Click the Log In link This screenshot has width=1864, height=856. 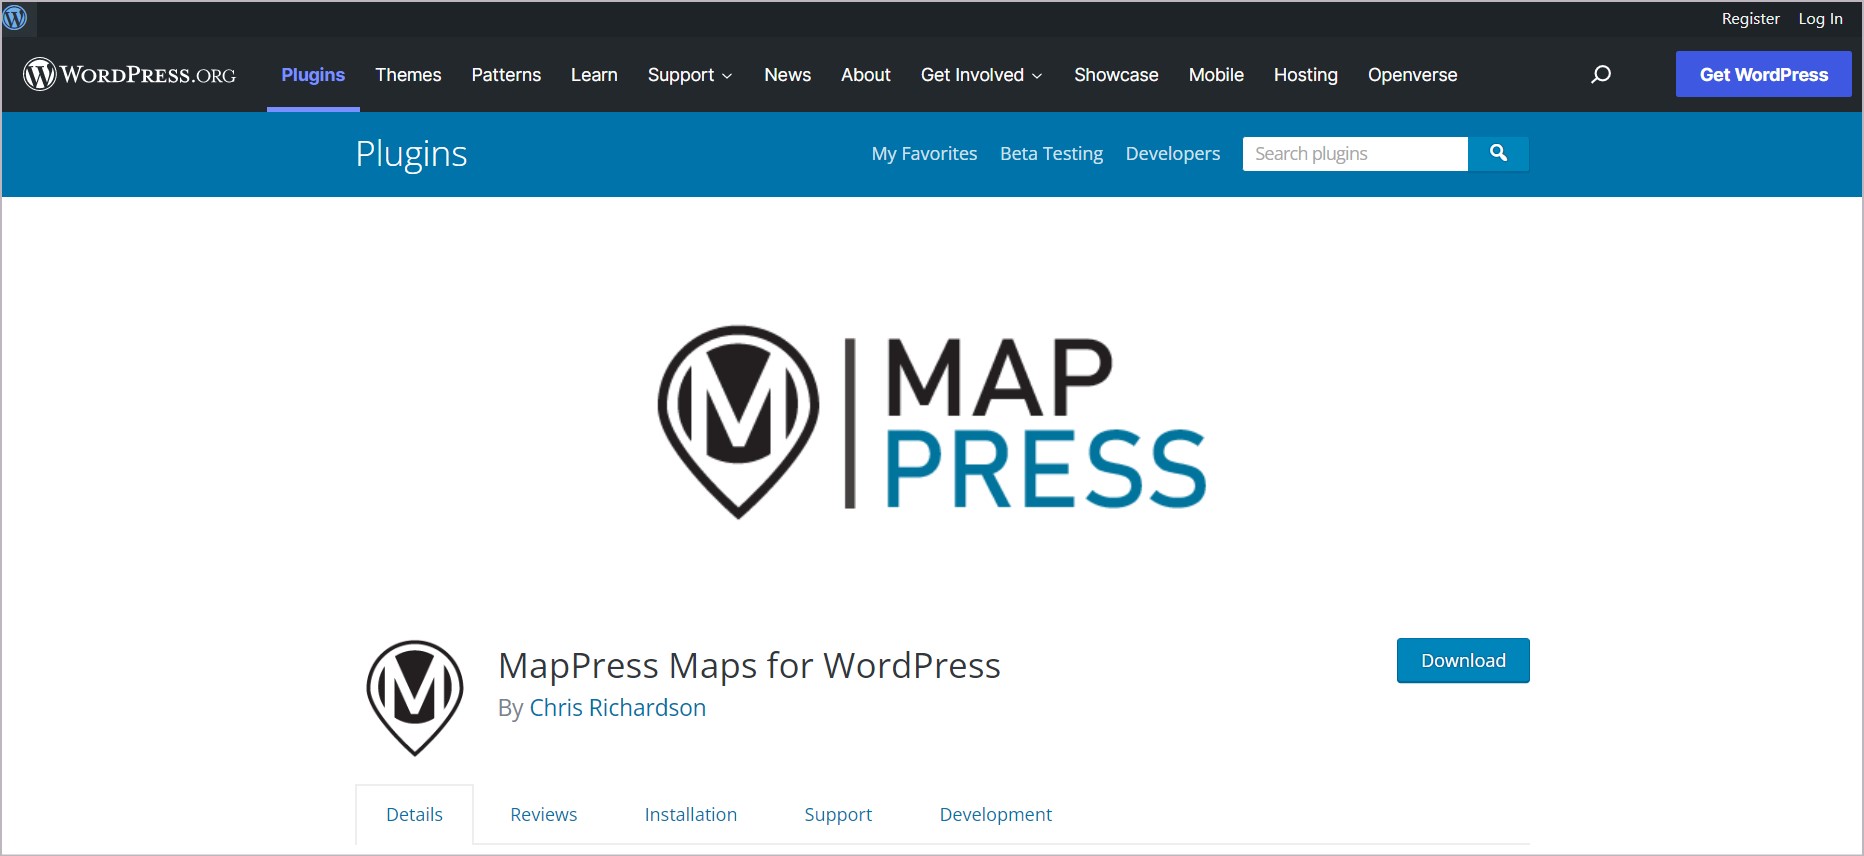pyautogui.click(x=1820, y=19)
